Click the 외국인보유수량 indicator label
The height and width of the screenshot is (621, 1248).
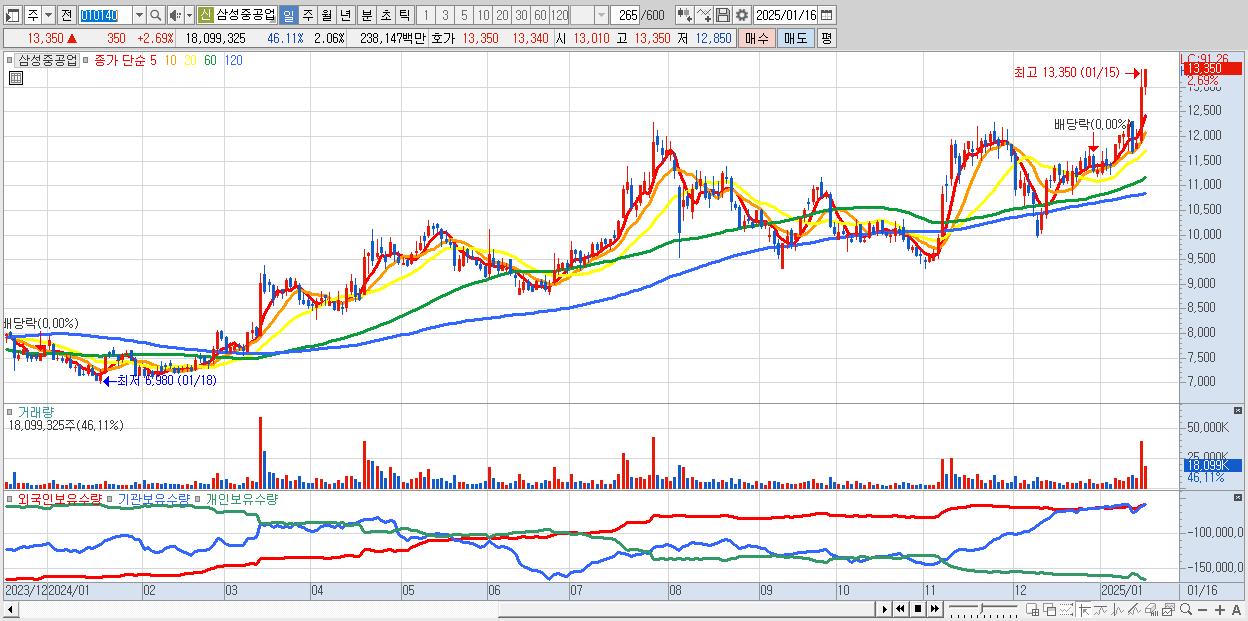59,498
